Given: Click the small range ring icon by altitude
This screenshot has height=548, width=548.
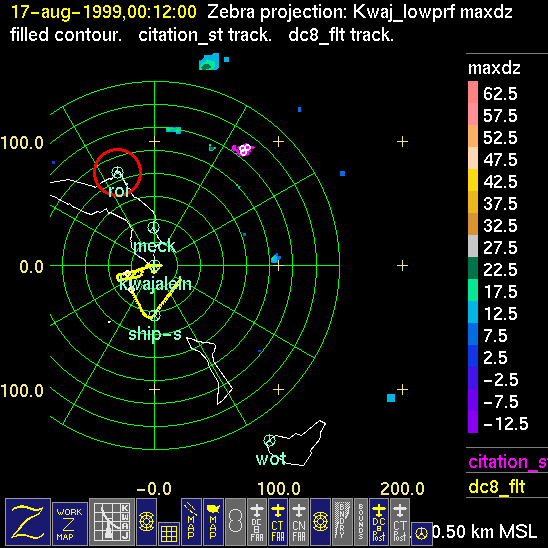Looking at the screenshot, I should tap(422, 534).
